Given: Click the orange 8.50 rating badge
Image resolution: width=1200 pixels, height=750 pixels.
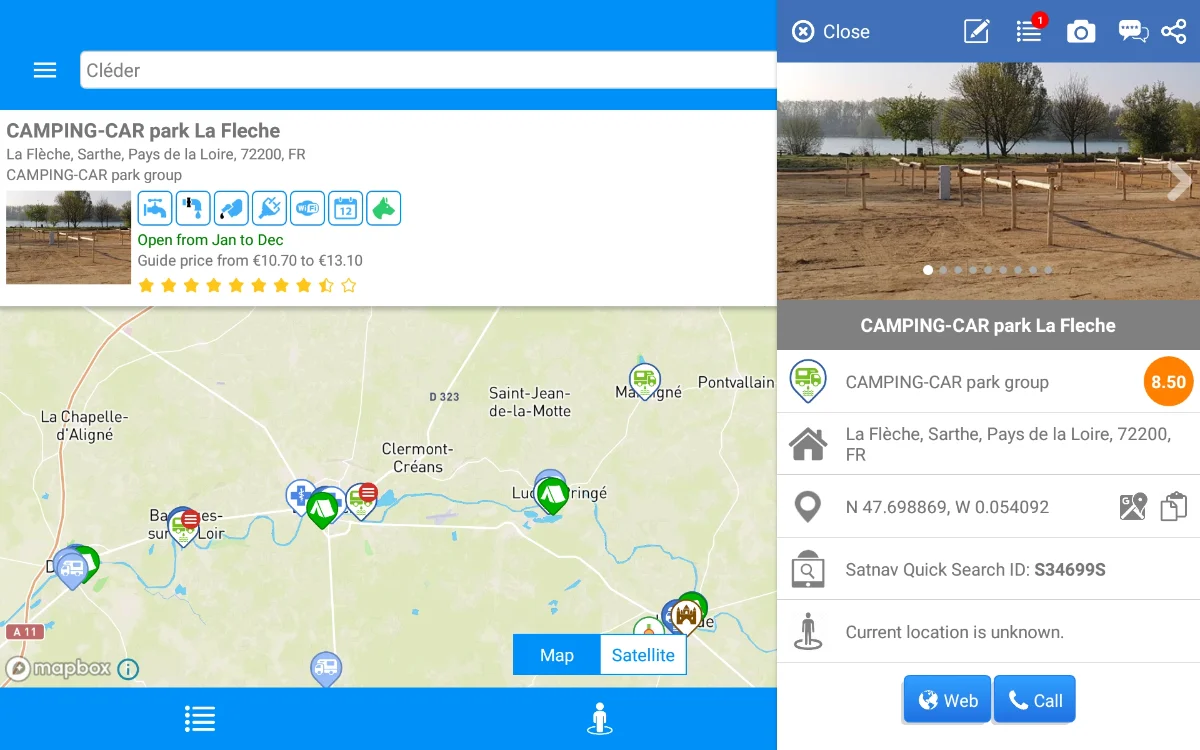Looking at the screenshot, I should [1168, 382].
